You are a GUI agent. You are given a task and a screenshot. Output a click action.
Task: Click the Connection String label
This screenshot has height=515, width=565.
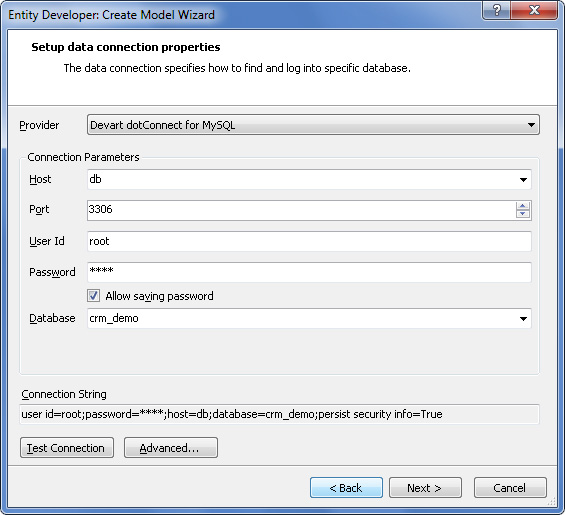[64, 394]
